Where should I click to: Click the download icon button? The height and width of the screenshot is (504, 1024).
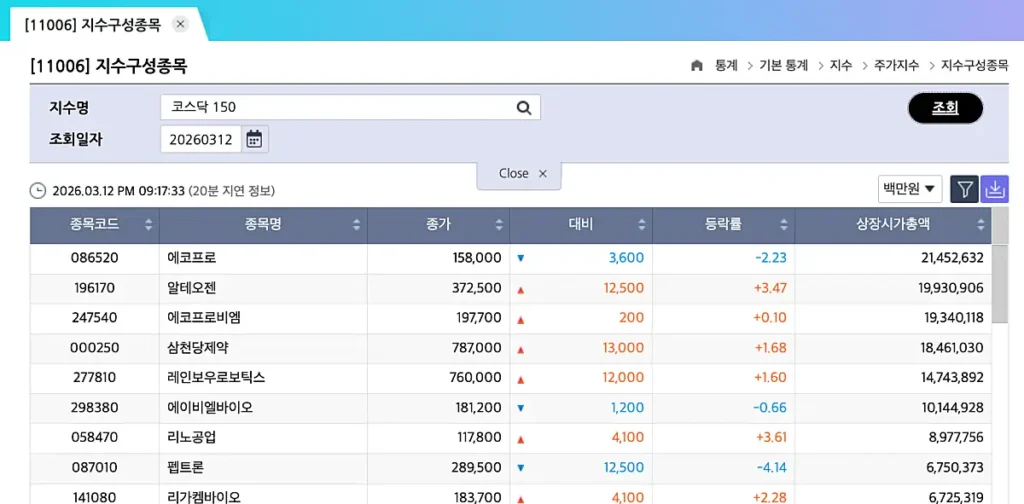994,189
